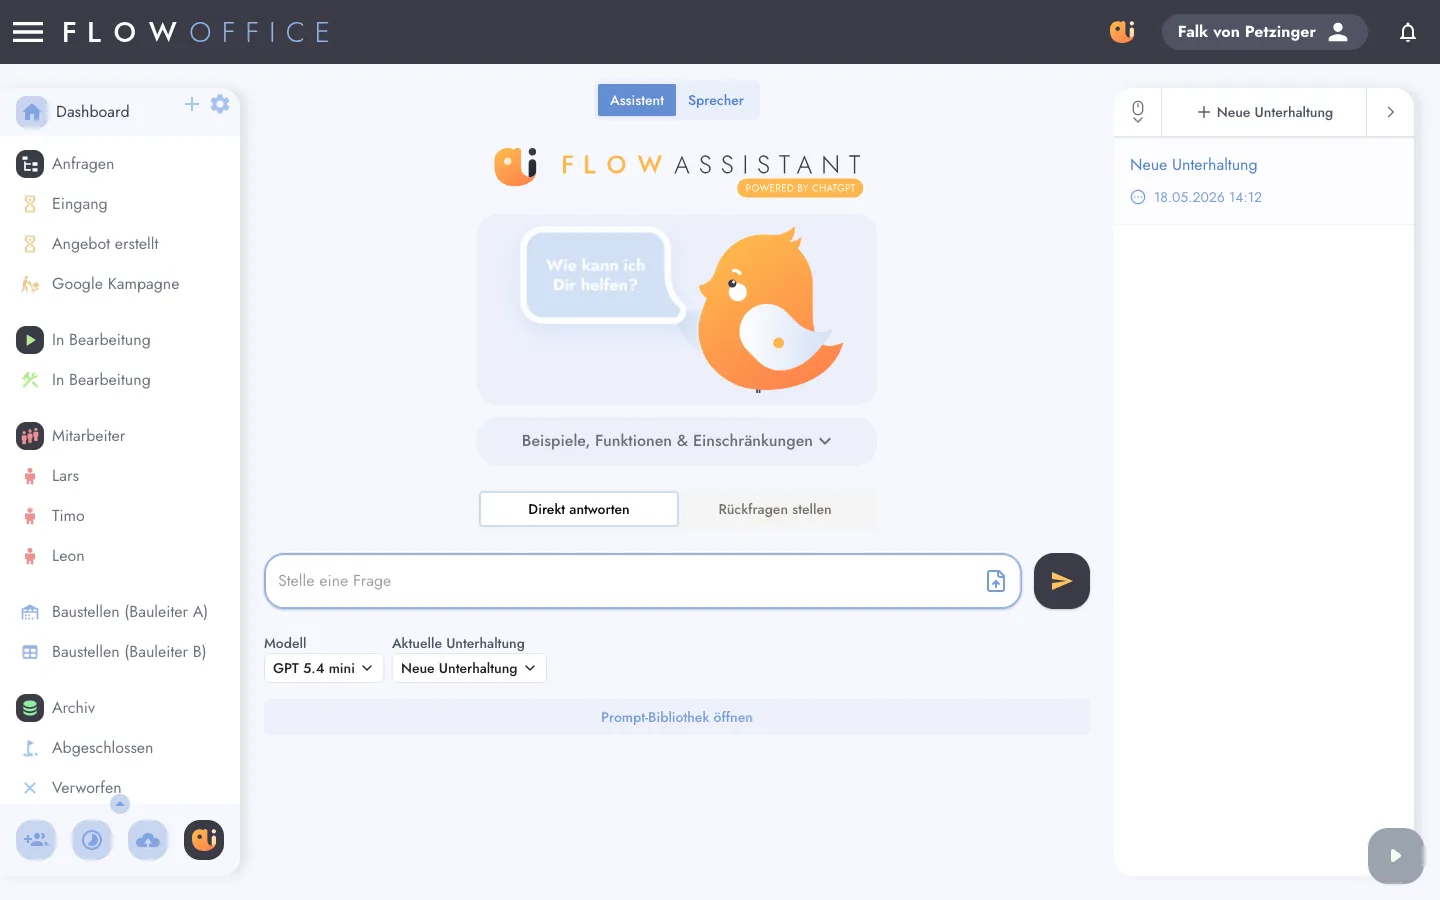Open Prompt-Bibliothek
Screen dimensions: 1440x900
click(x=677, y=717)
